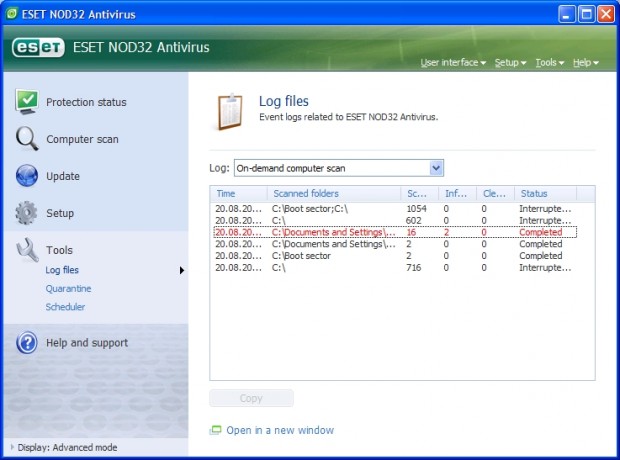Select log row with 602 scanned

pos(395,220)
